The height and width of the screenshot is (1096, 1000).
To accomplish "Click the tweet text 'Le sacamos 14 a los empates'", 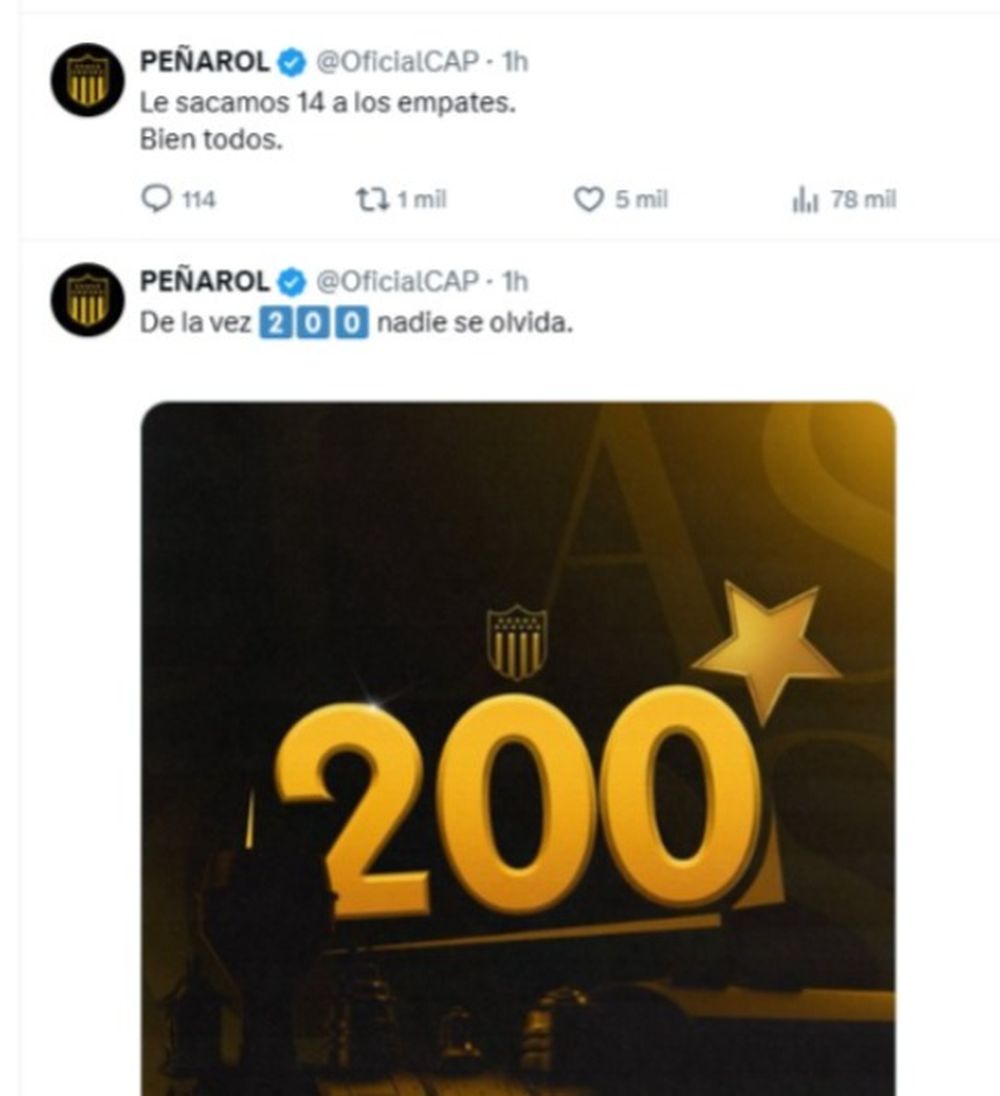I will pos(328,103).
